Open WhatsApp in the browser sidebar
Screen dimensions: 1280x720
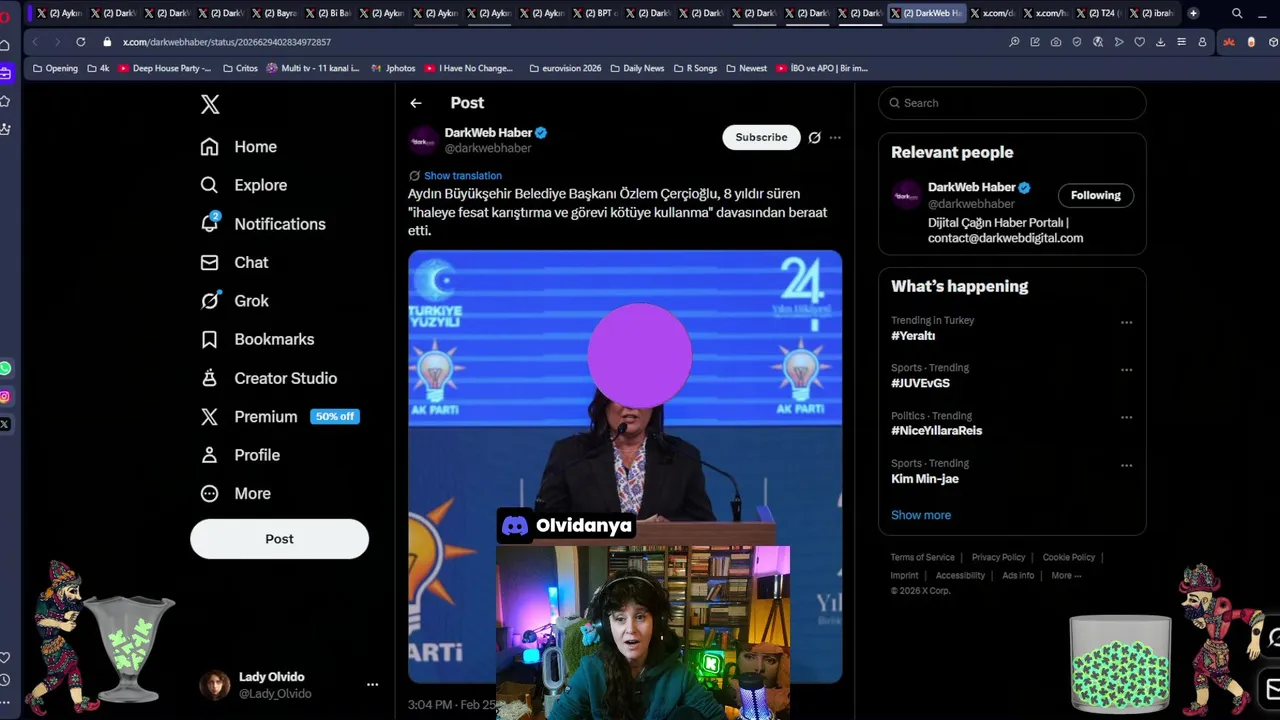(x=5, y=369)
